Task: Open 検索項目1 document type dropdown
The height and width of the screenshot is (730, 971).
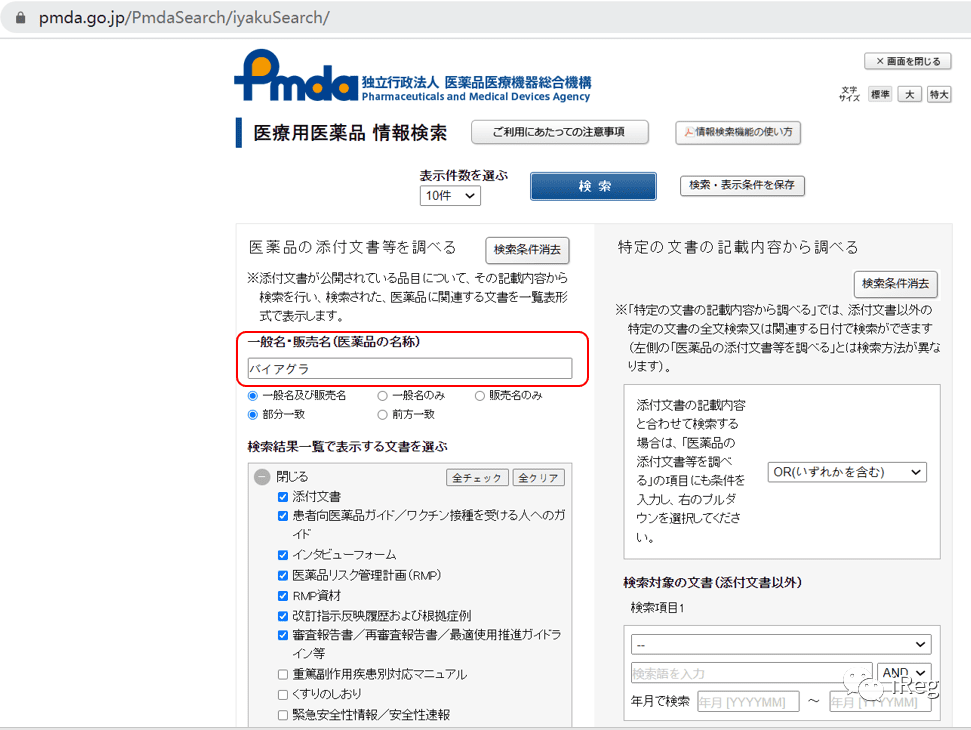Action: (x=781, y=645)
